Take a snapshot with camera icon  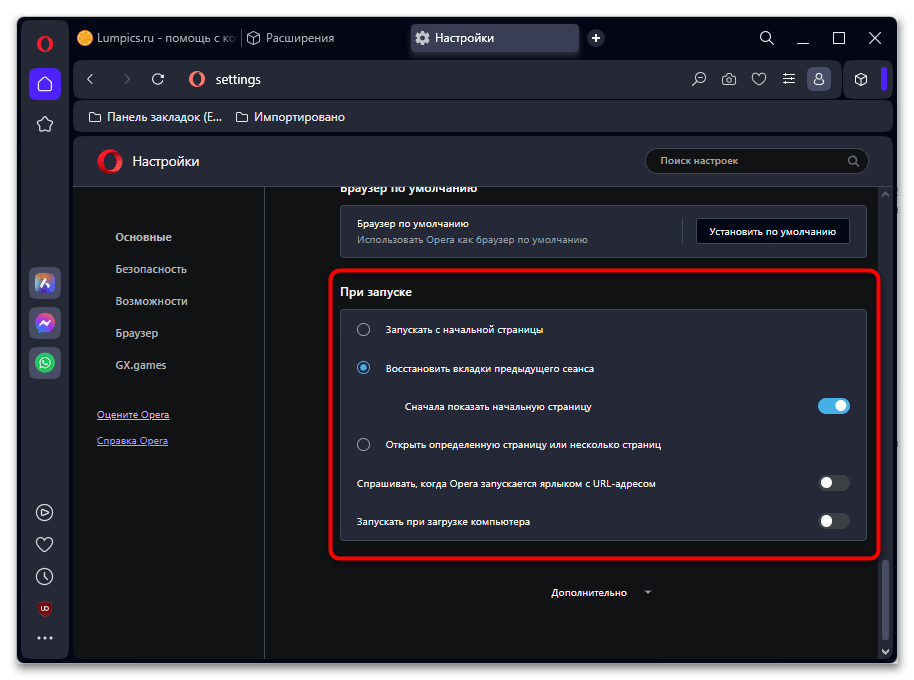coord(729,79)
